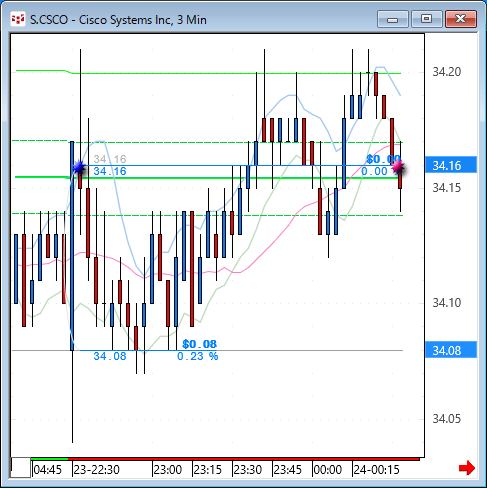Click the 34.05 price scale value
This screenshot has height=488, width=487.
[447, 418]
